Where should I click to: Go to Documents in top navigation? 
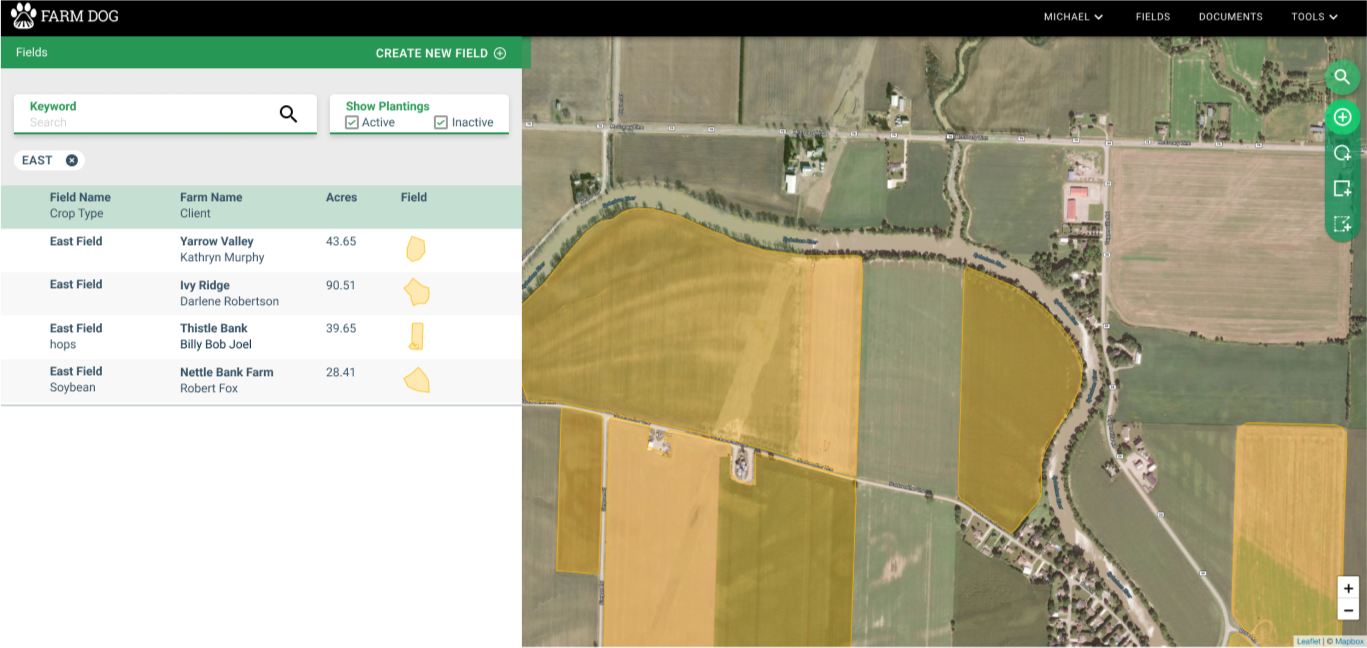[1230, 17]
